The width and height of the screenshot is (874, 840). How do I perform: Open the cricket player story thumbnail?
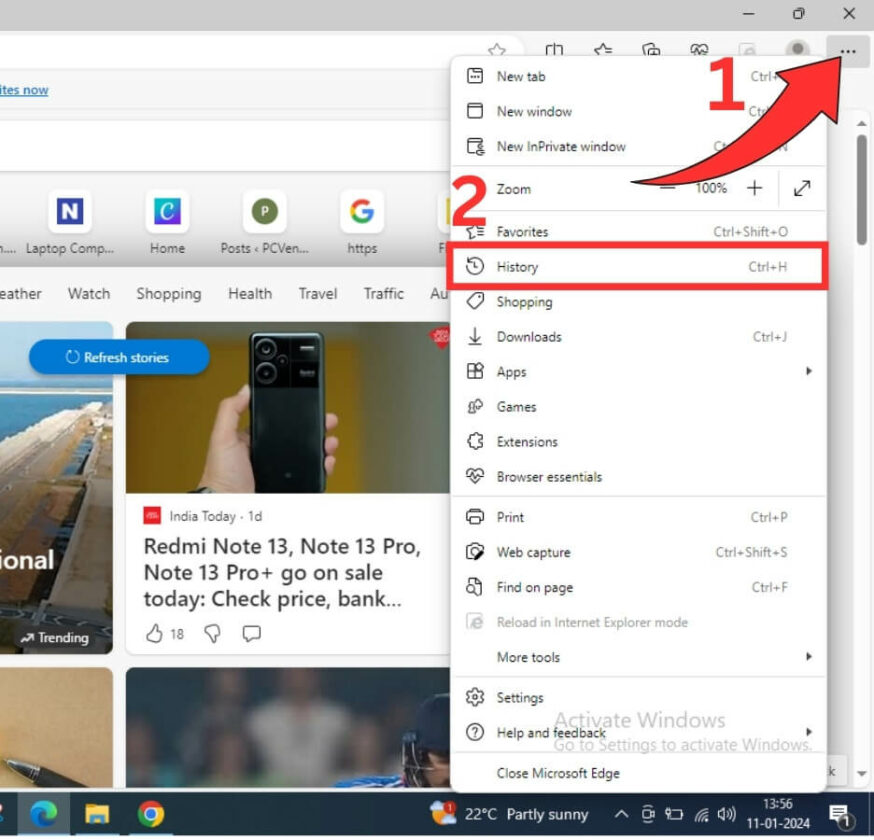click(288, 727)
